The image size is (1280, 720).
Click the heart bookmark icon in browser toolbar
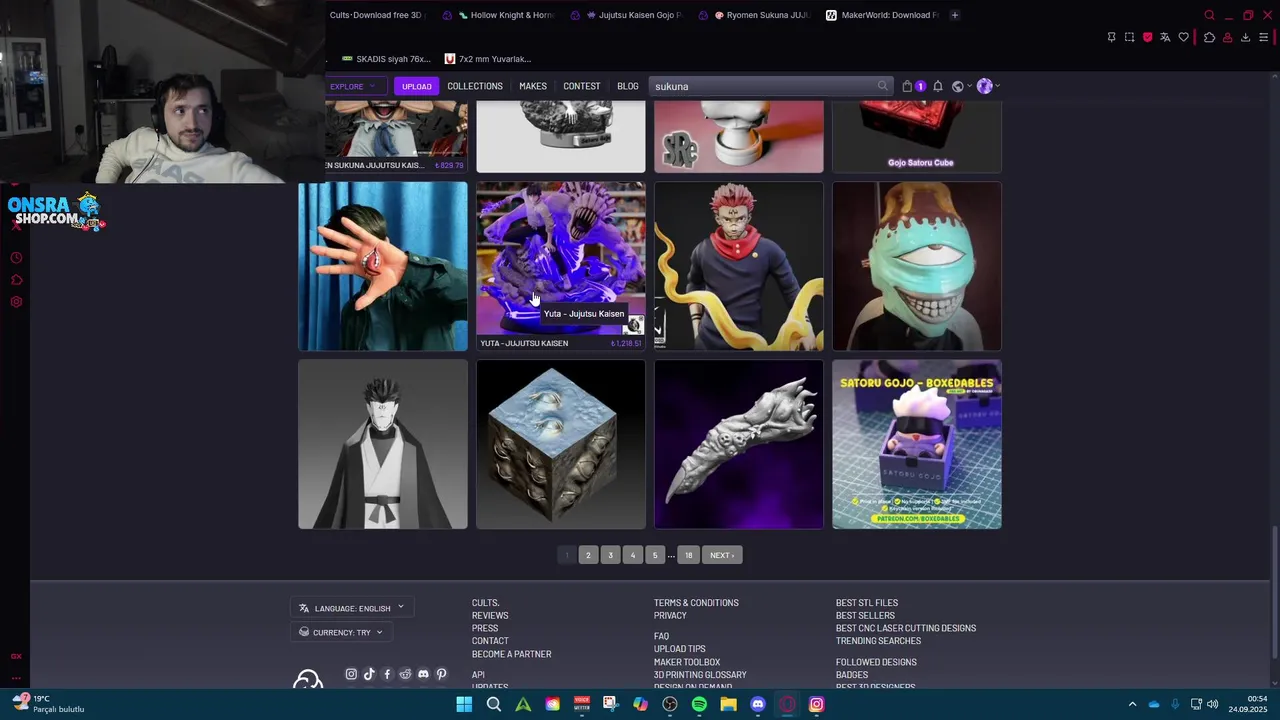coord(1183,37)
